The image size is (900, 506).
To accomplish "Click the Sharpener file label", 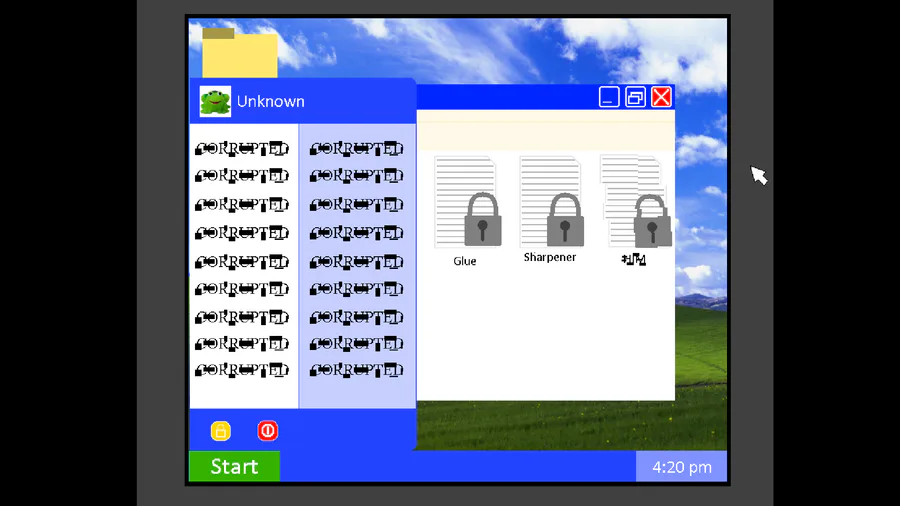I will click(550, 258).
